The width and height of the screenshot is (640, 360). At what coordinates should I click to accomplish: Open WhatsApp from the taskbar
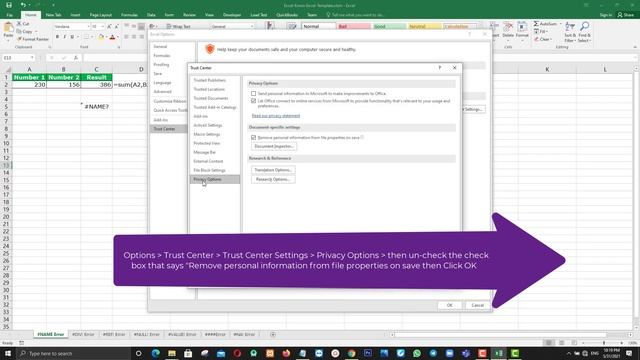pyautogui.click(x=417, y=353)
